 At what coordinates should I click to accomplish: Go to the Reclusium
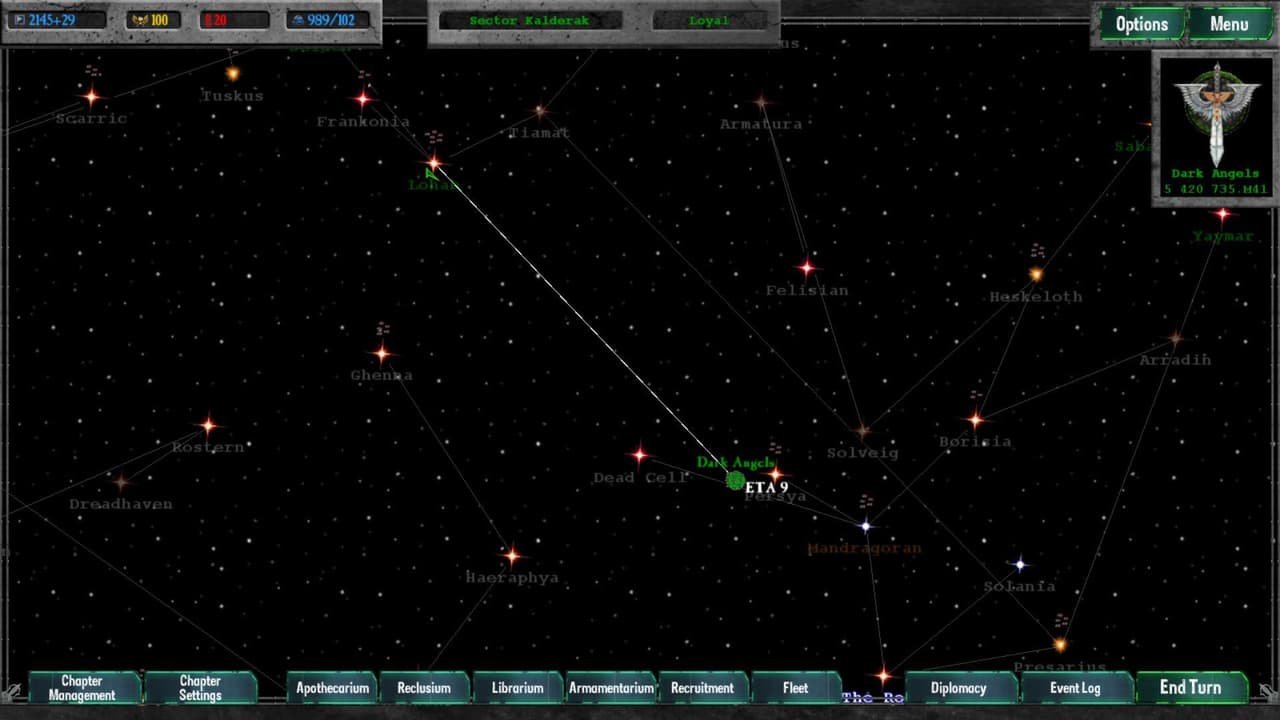pos(424,688)
